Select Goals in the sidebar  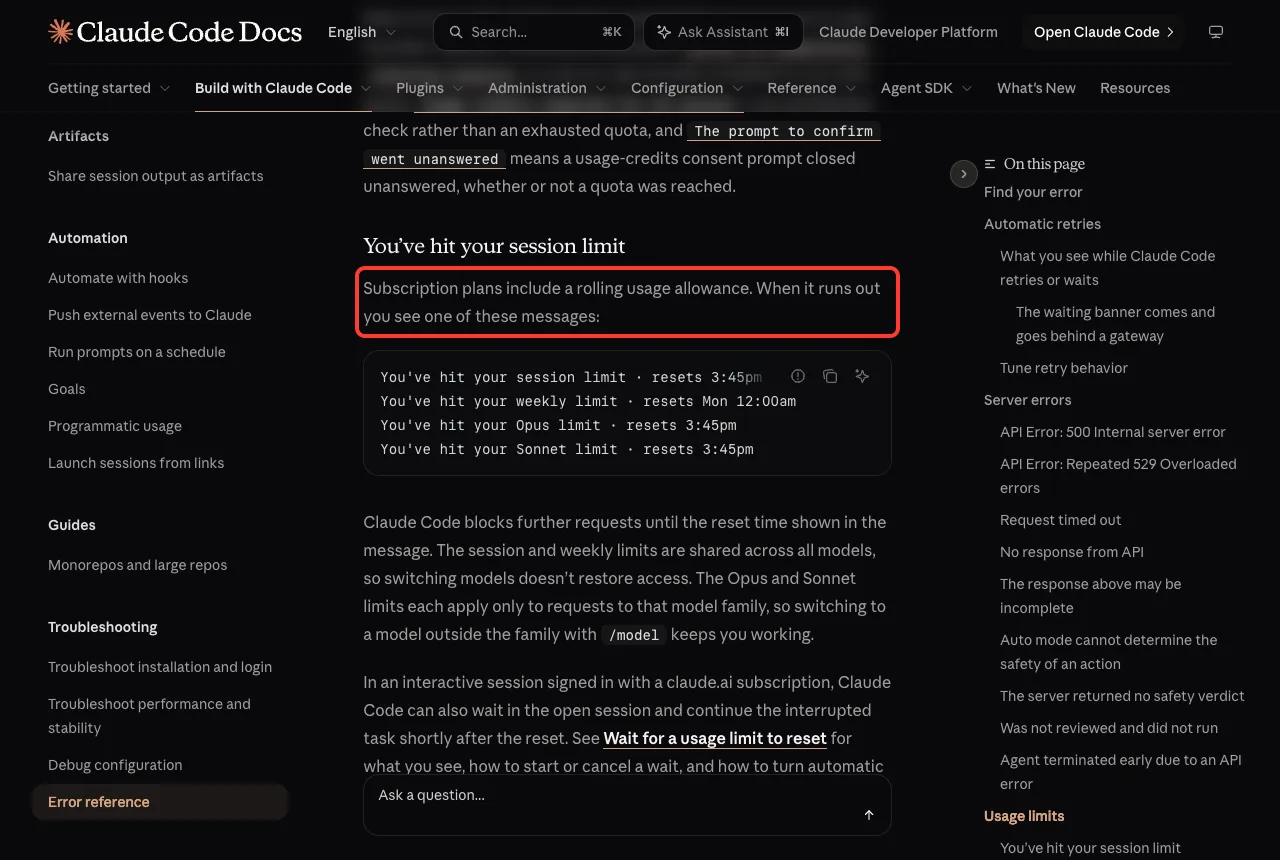67,389
